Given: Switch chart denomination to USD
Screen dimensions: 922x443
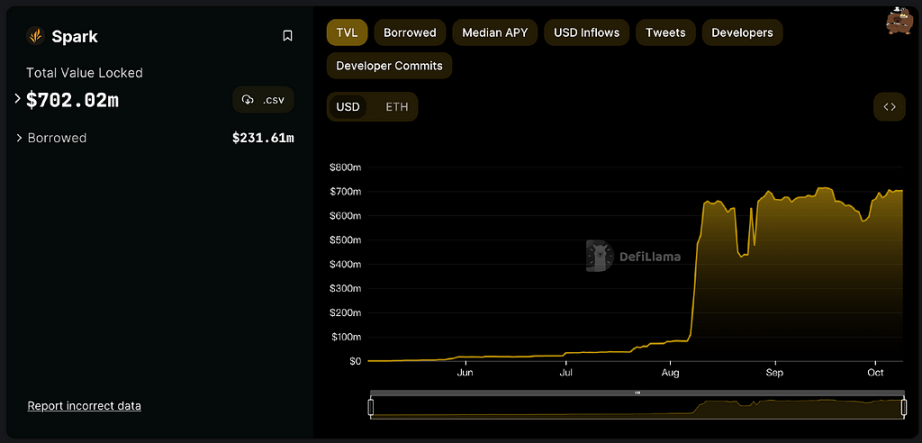Looking at the screenshot, I should [348, 107].
